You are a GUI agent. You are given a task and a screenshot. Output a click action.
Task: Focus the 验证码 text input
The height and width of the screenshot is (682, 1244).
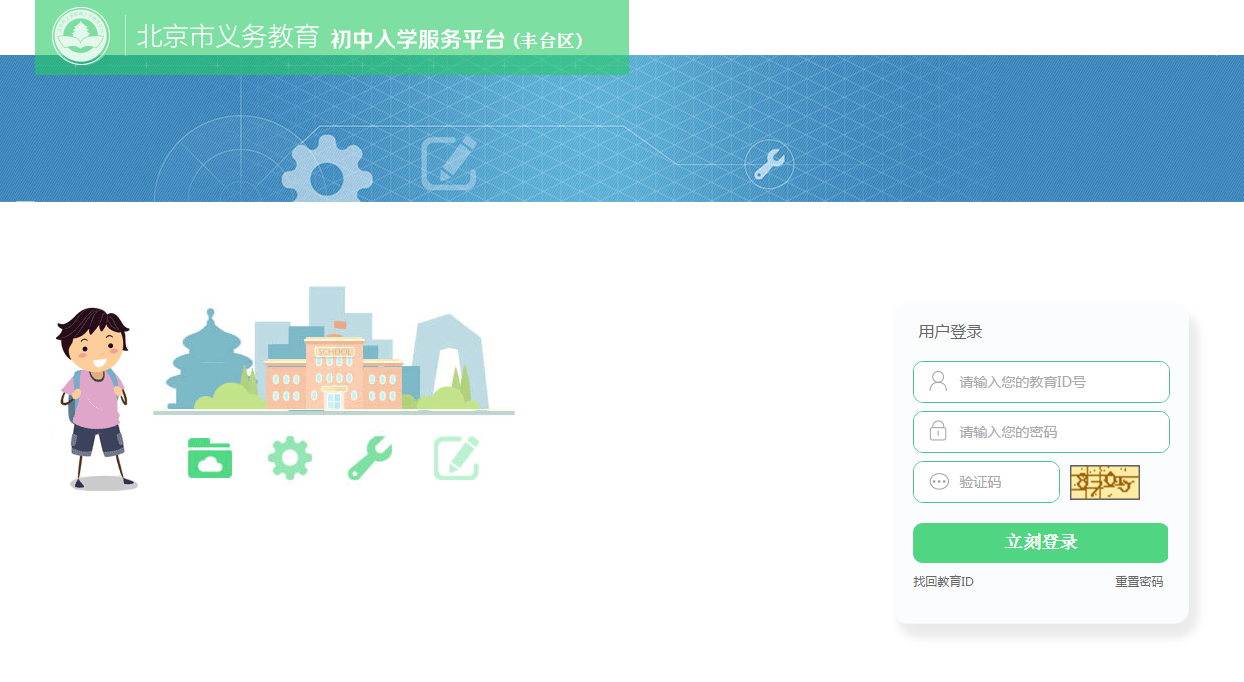click(x=1000, y=482)
